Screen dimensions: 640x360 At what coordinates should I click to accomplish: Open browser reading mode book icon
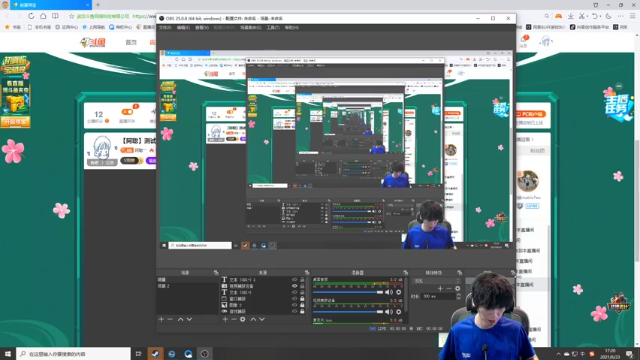click(x=55, y=16)
